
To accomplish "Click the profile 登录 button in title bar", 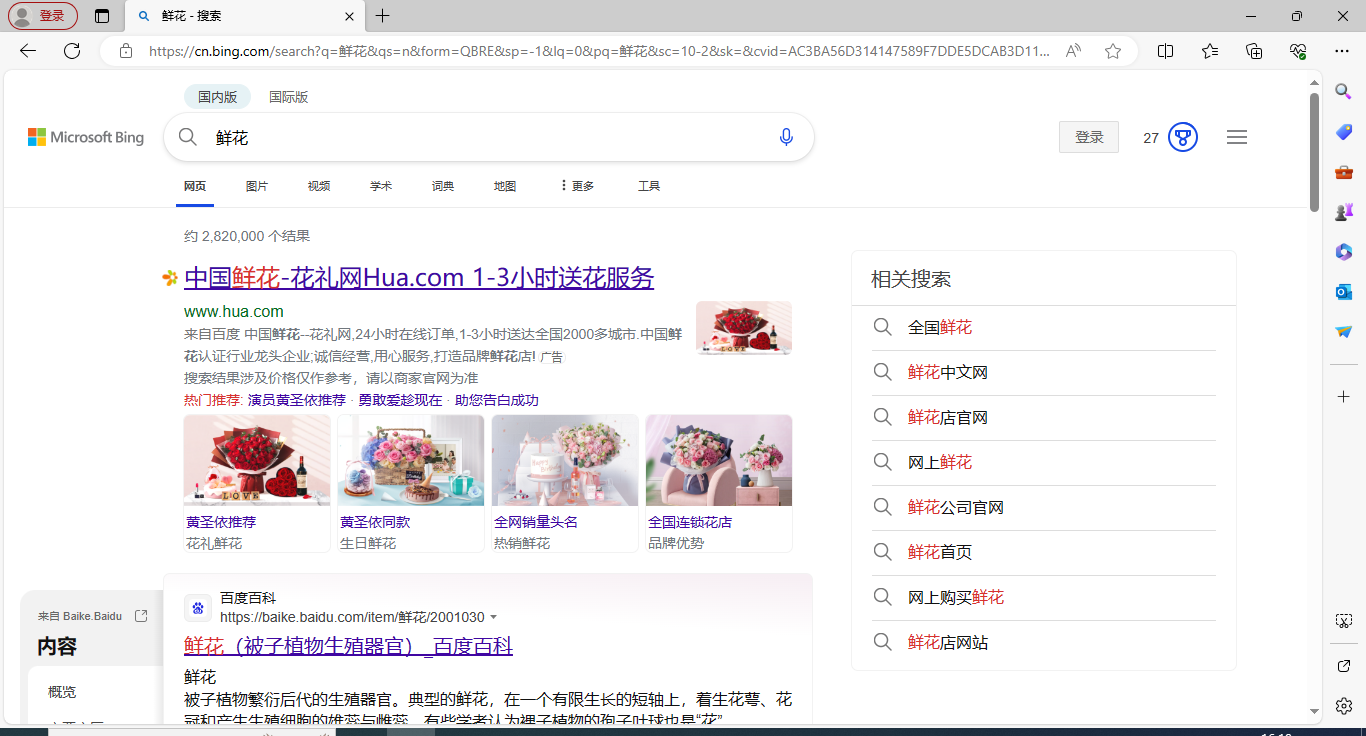I will (x=42, y=16).
